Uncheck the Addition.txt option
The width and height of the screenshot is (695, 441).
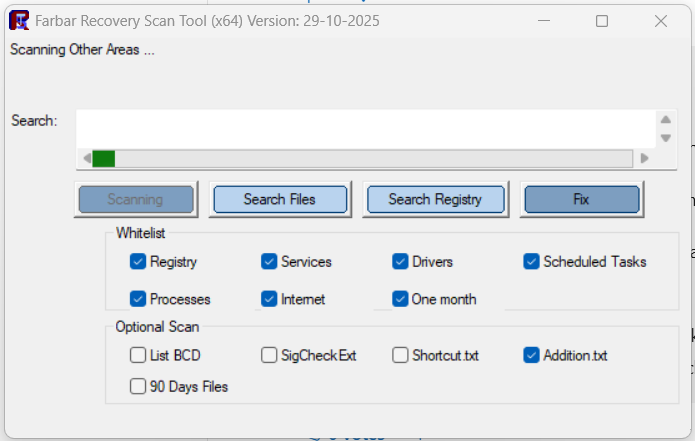pos(531,355)
